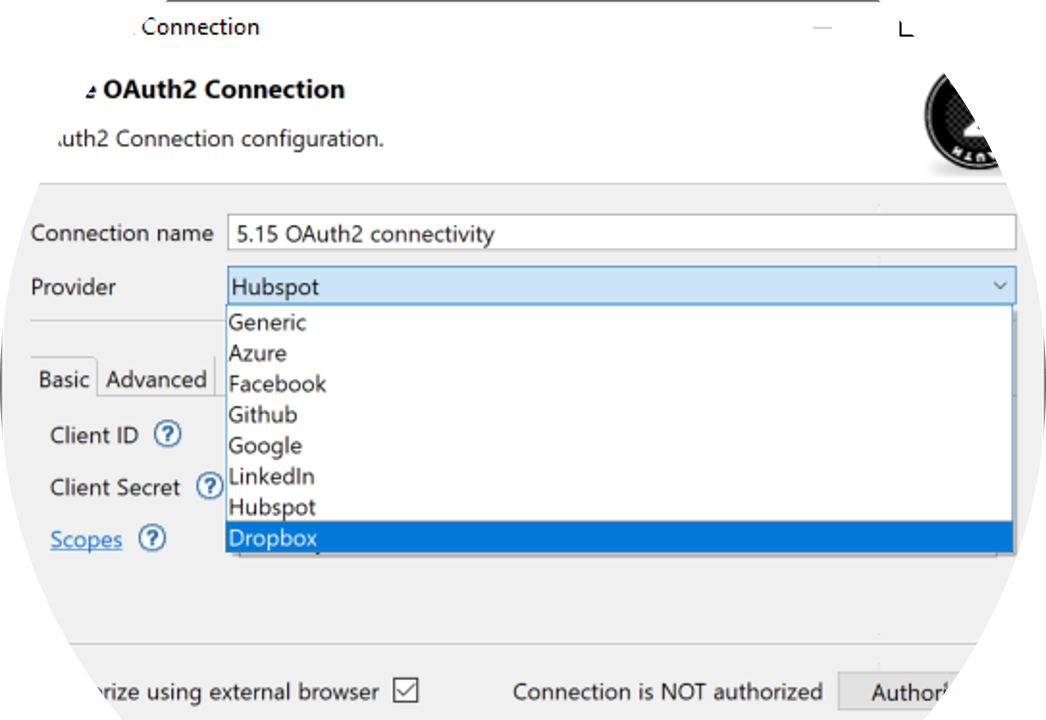This screenshot has width=1046, height=720.
Task: Select Generic from the provider list
Action: point(267,323)
